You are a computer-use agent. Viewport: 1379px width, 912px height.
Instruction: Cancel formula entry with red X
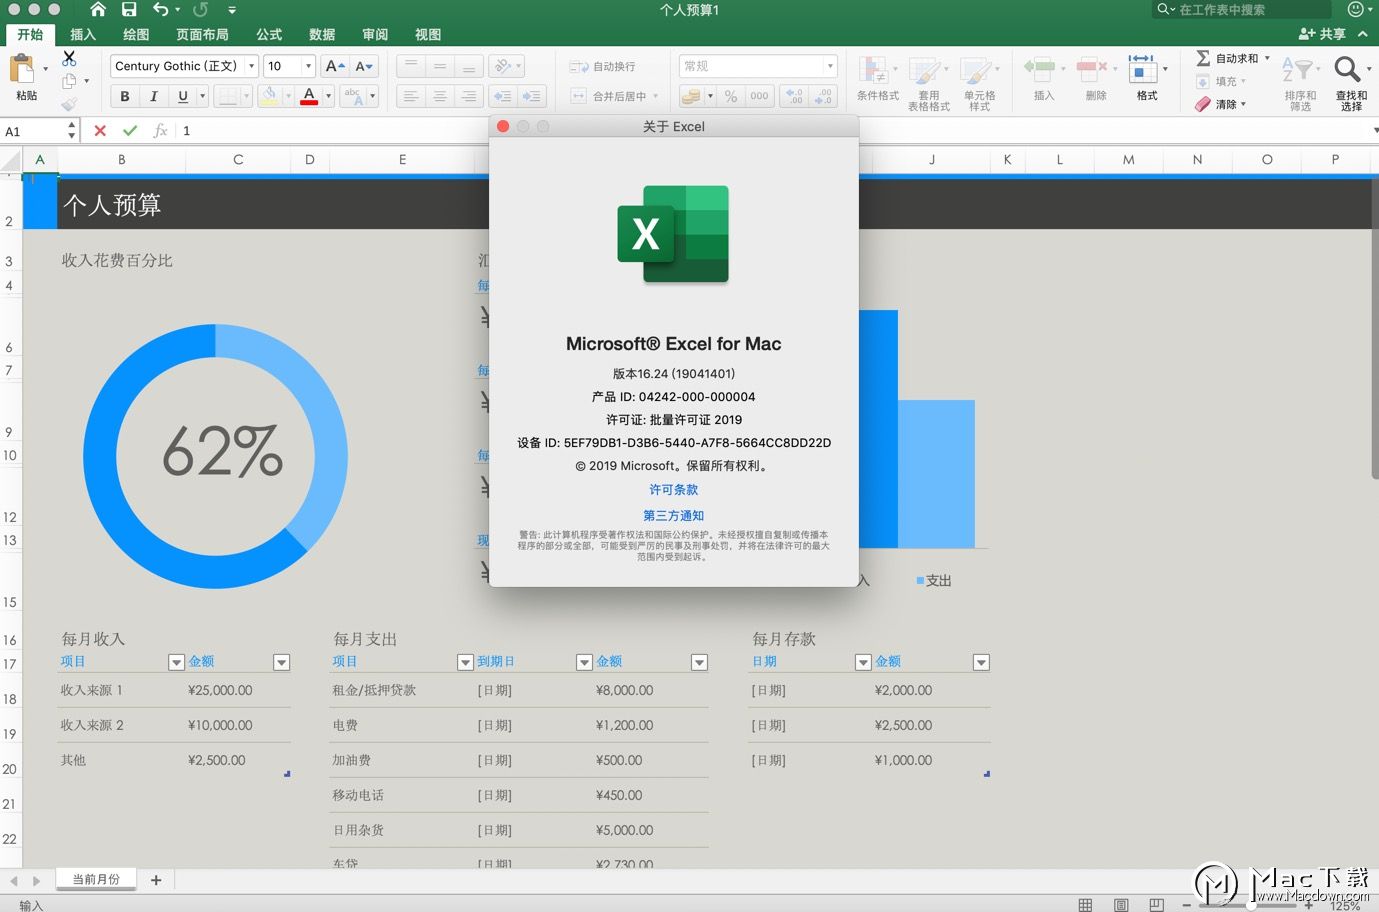pyautogui.click(x=100, y=131)
